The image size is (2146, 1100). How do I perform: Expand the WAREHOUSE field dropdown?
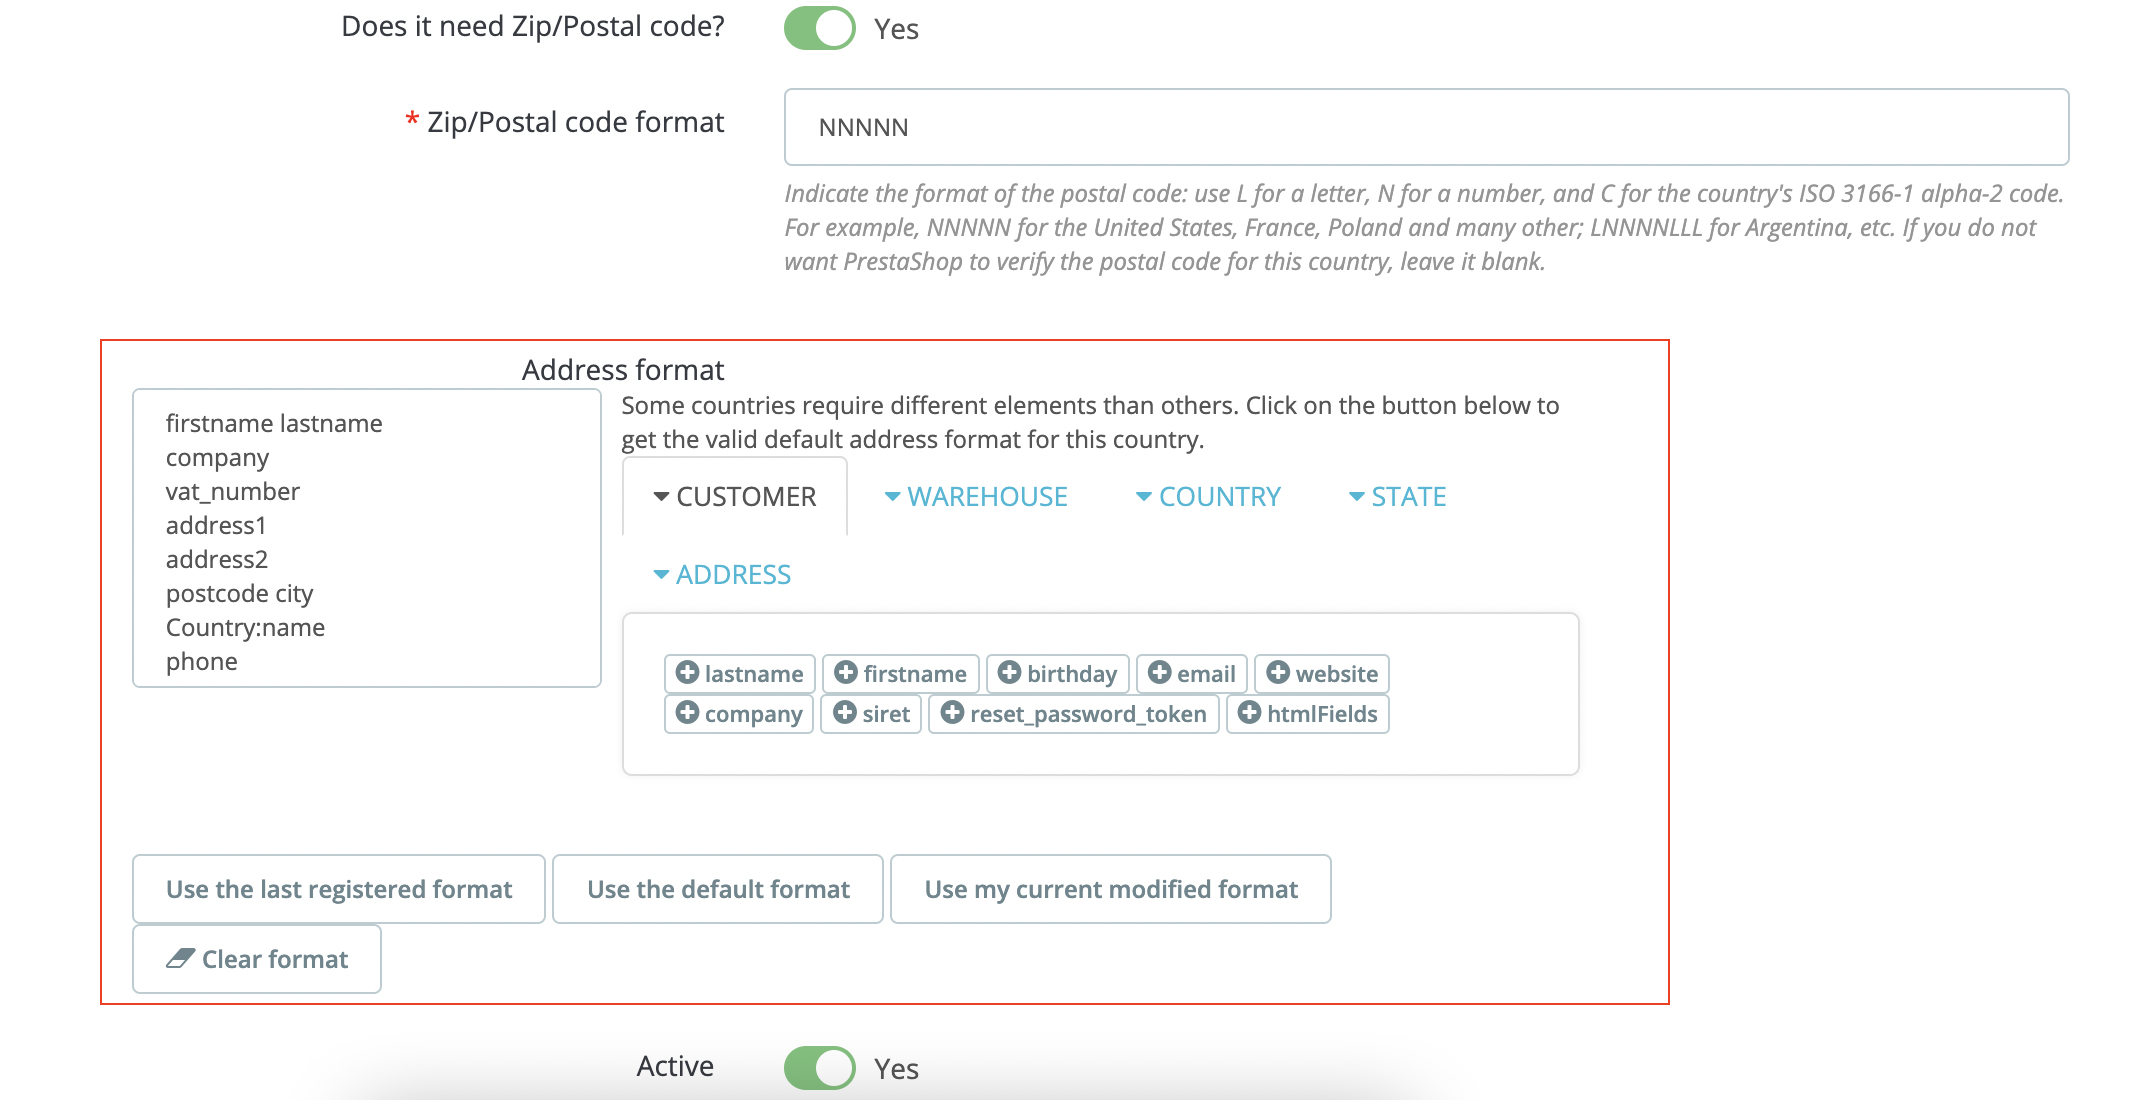pos(974,496)
